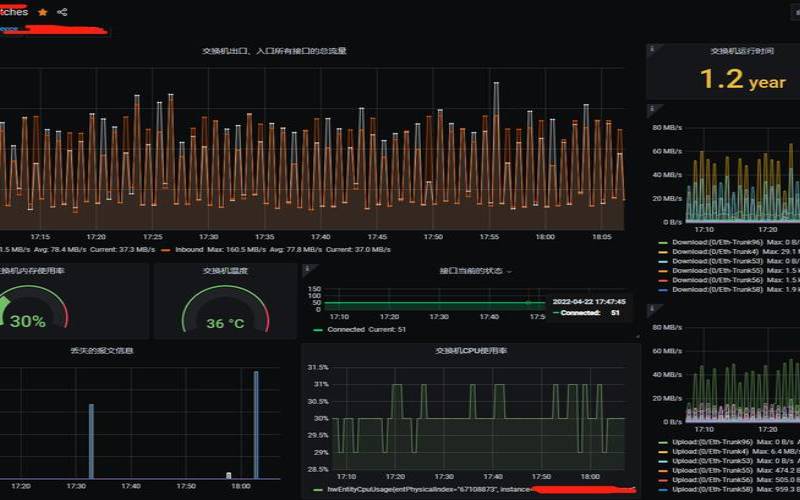Click 31% level peak near 17:20 in CPU chart
This screenshot has height=500, width=800.
pyautogui.click(x=396, y=385)
